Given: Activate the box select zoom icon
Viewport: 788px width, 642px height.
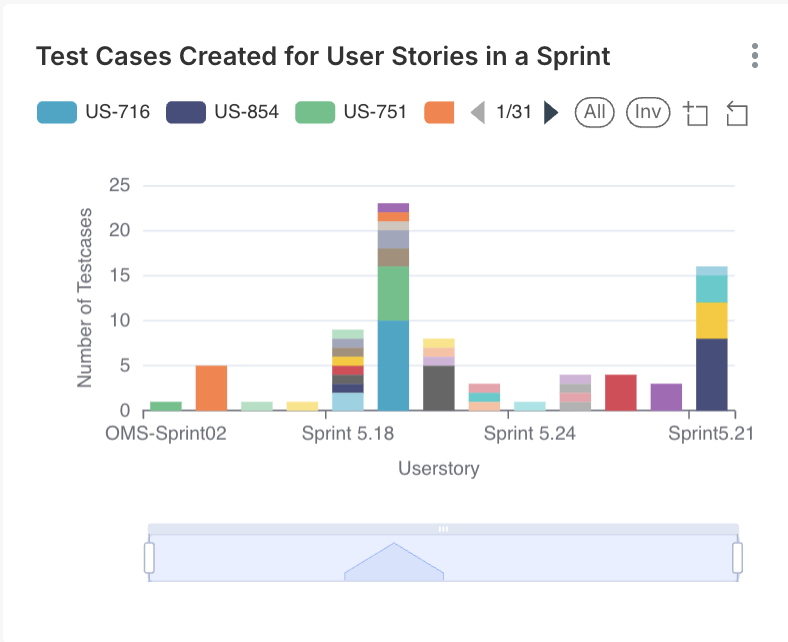Looking at the screenshot, I should click(x=695, y=113).
